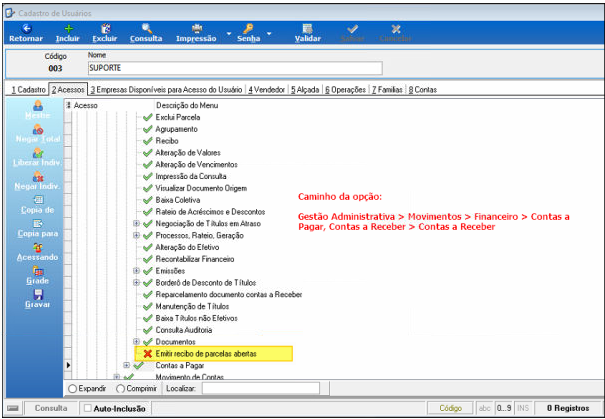The image size is (605, 419).
Task: Click the red X on Emitir recibo row
Action: tap(147, 353)
